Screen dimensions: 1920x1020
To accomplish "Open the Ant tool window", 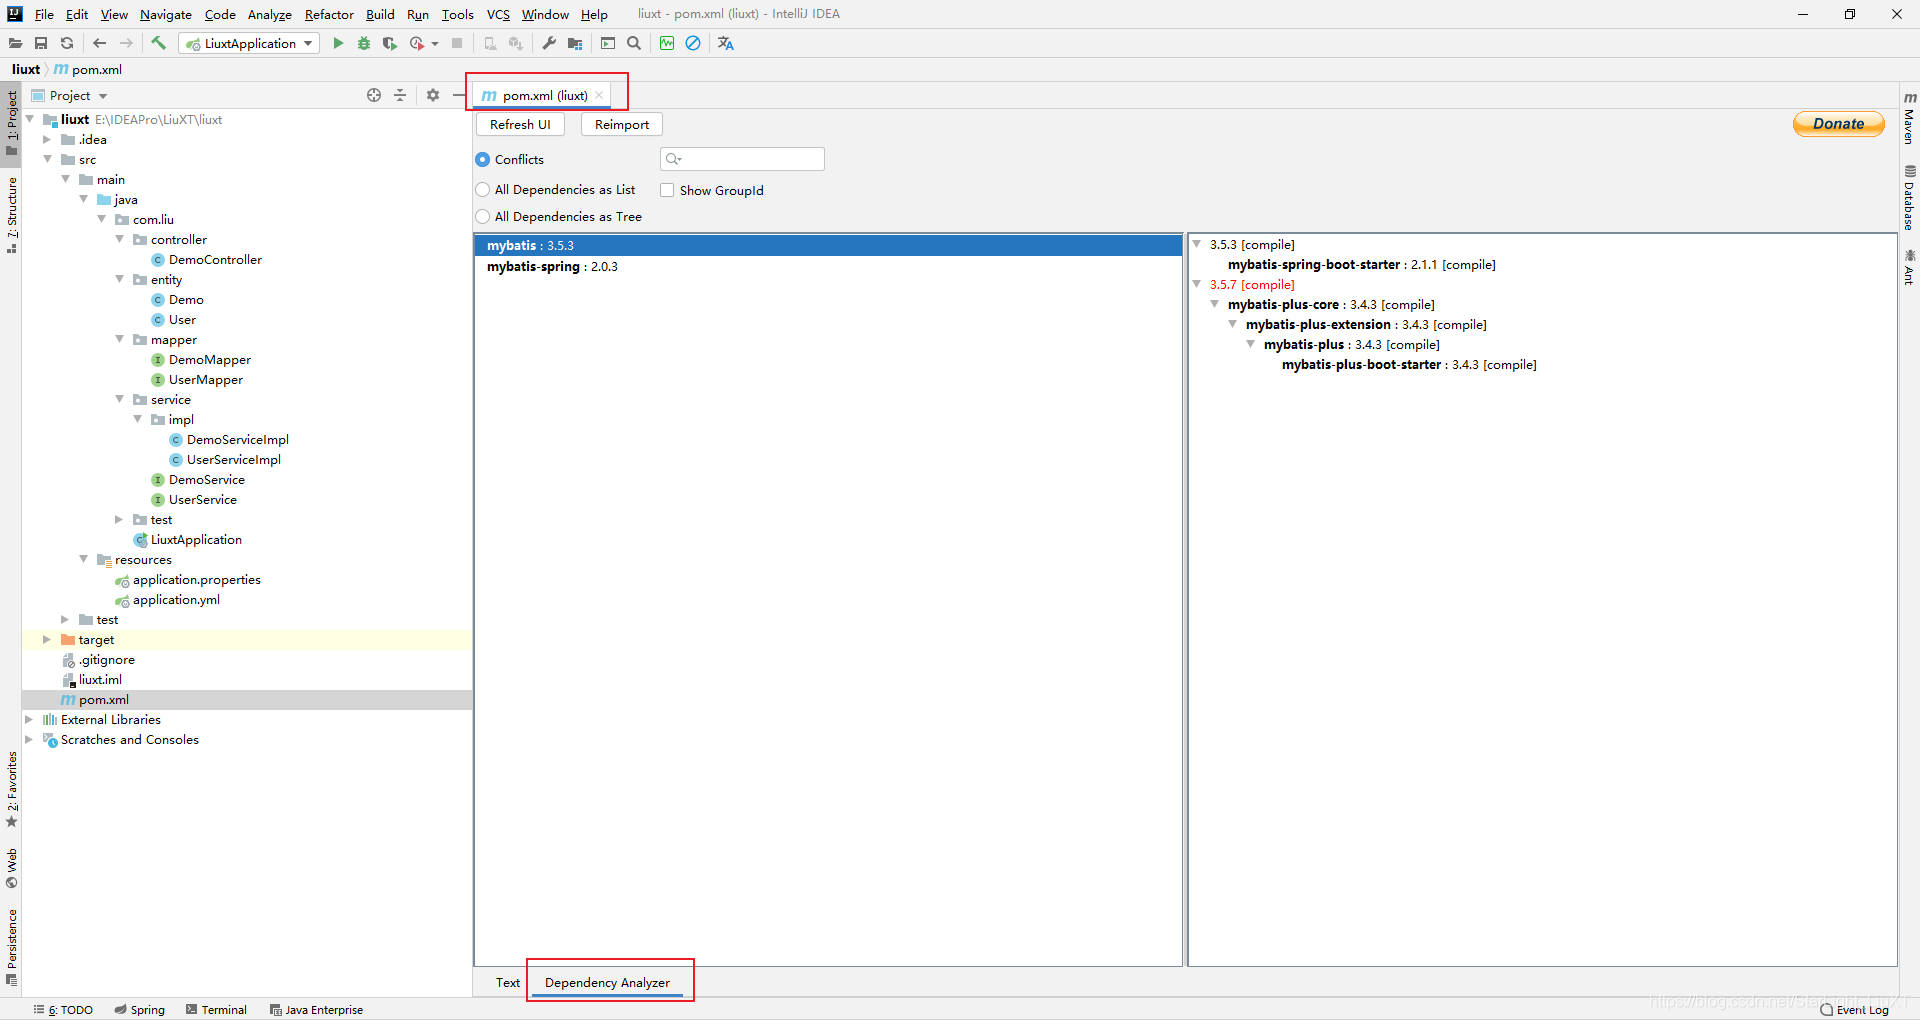I will point(1909,268).
